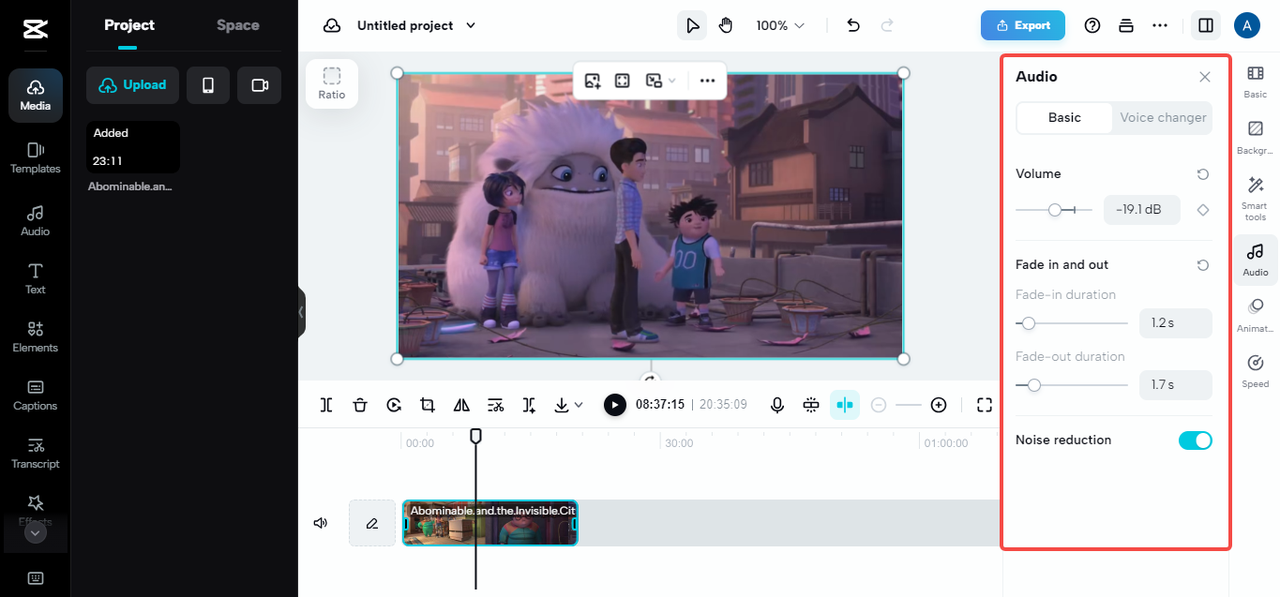This screenshot has width=1280, height=597.
Task: Select the Abominable media thumbnail
Action: tap(133, 147)
